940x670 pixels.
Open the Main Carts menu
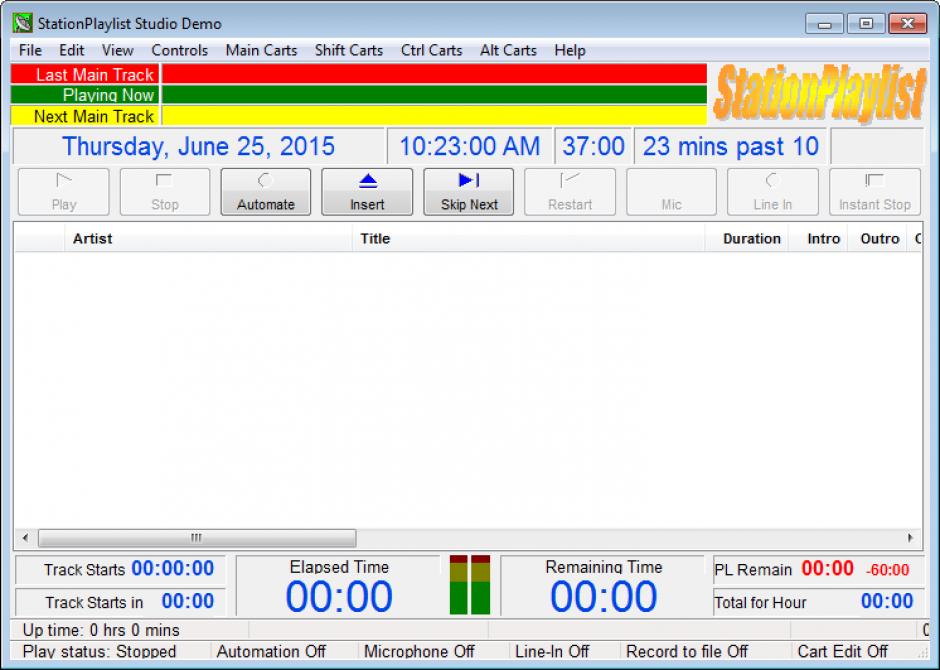(261, 50)
